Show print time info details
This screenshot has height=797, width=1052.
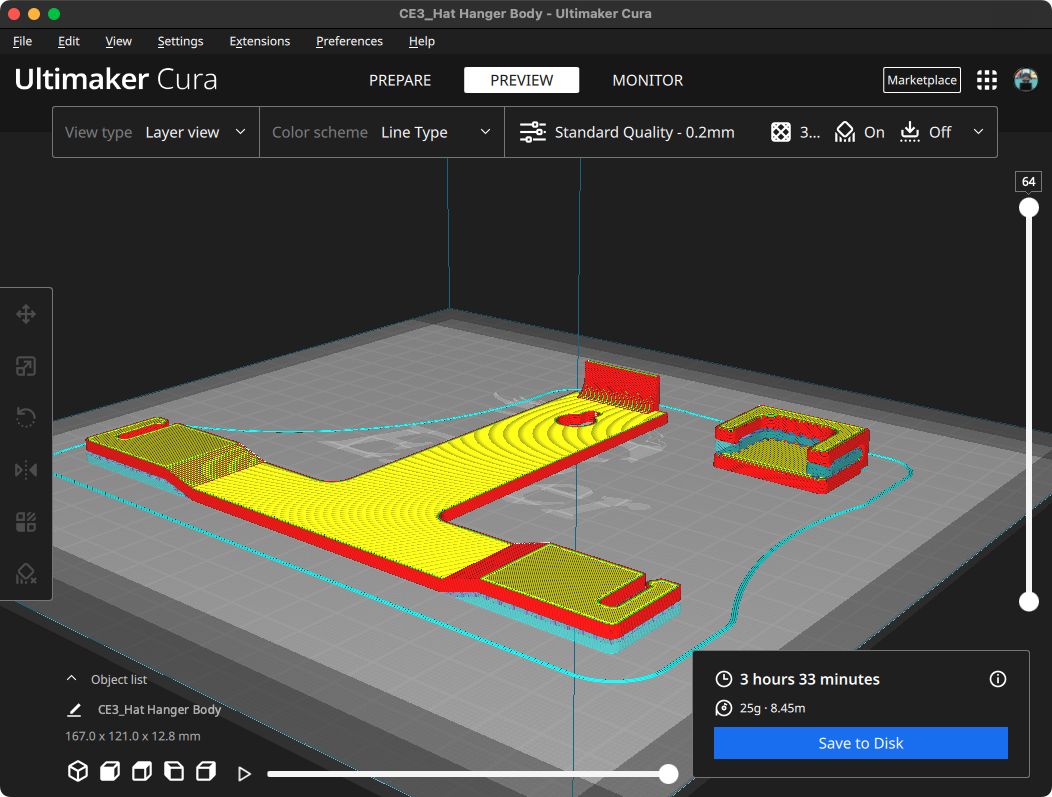click(x=998, y=679)
